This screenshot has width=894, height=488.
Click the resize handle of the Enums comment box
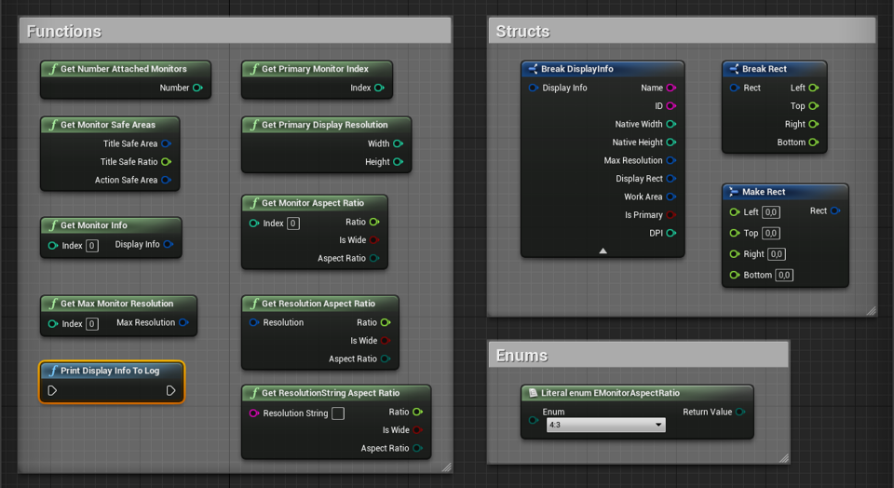[x=785, y=458]
